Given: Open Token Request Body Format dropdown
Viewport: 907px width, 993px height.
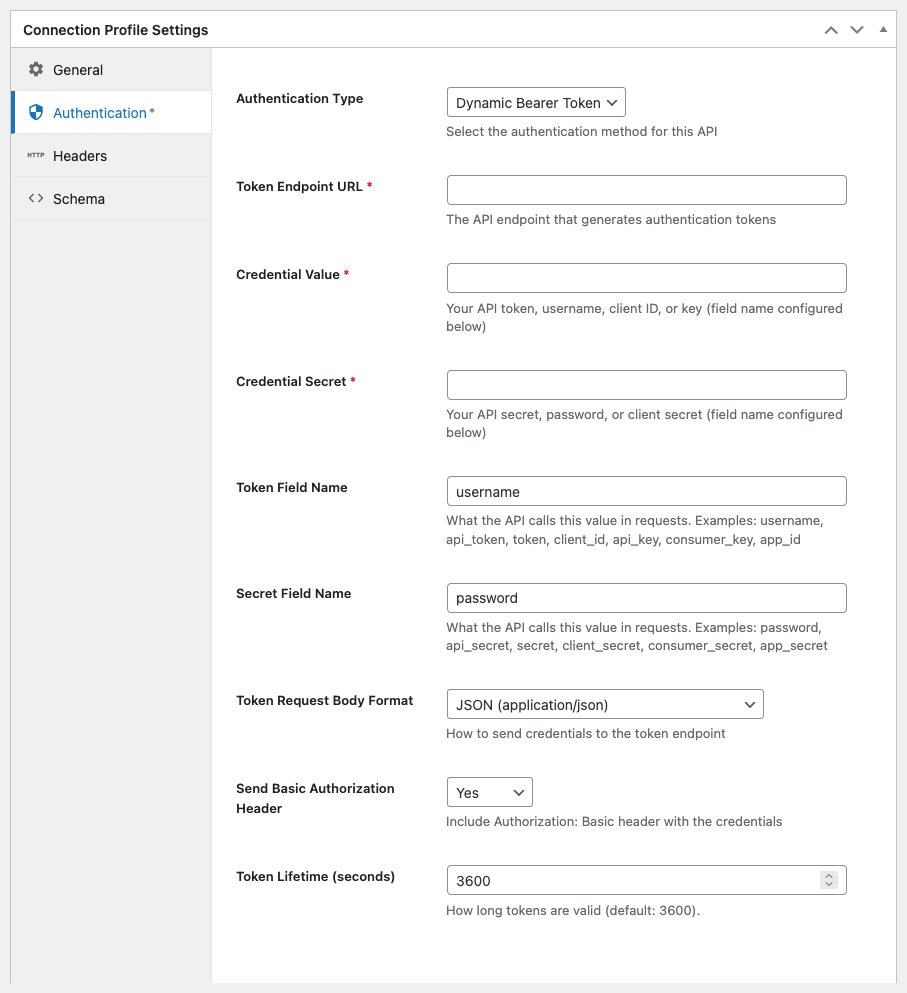Looking at the screenshot, I should (x=605, y=704).
